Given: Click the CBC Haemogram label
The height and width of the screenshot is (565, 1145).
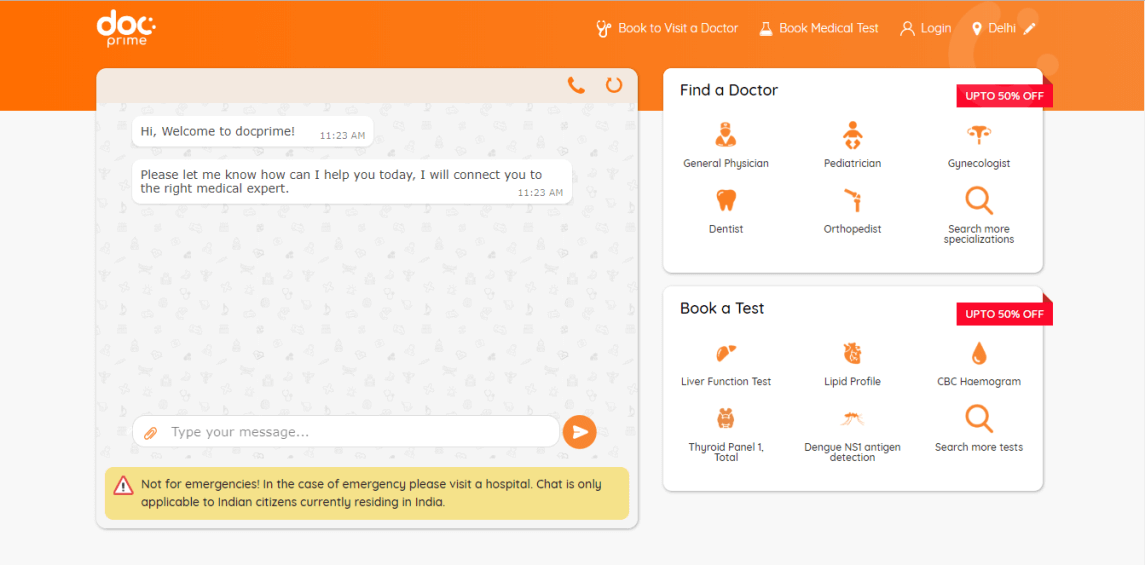Looking at the screenshot, I should pyautogui.click(x=979, y=382).
